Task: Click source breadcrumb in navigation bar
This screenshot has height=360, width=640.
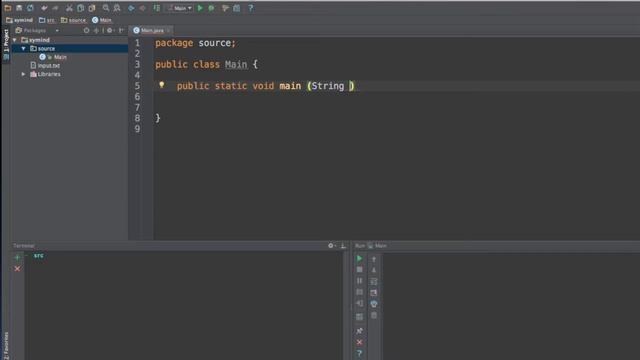Action: [73, 20]
